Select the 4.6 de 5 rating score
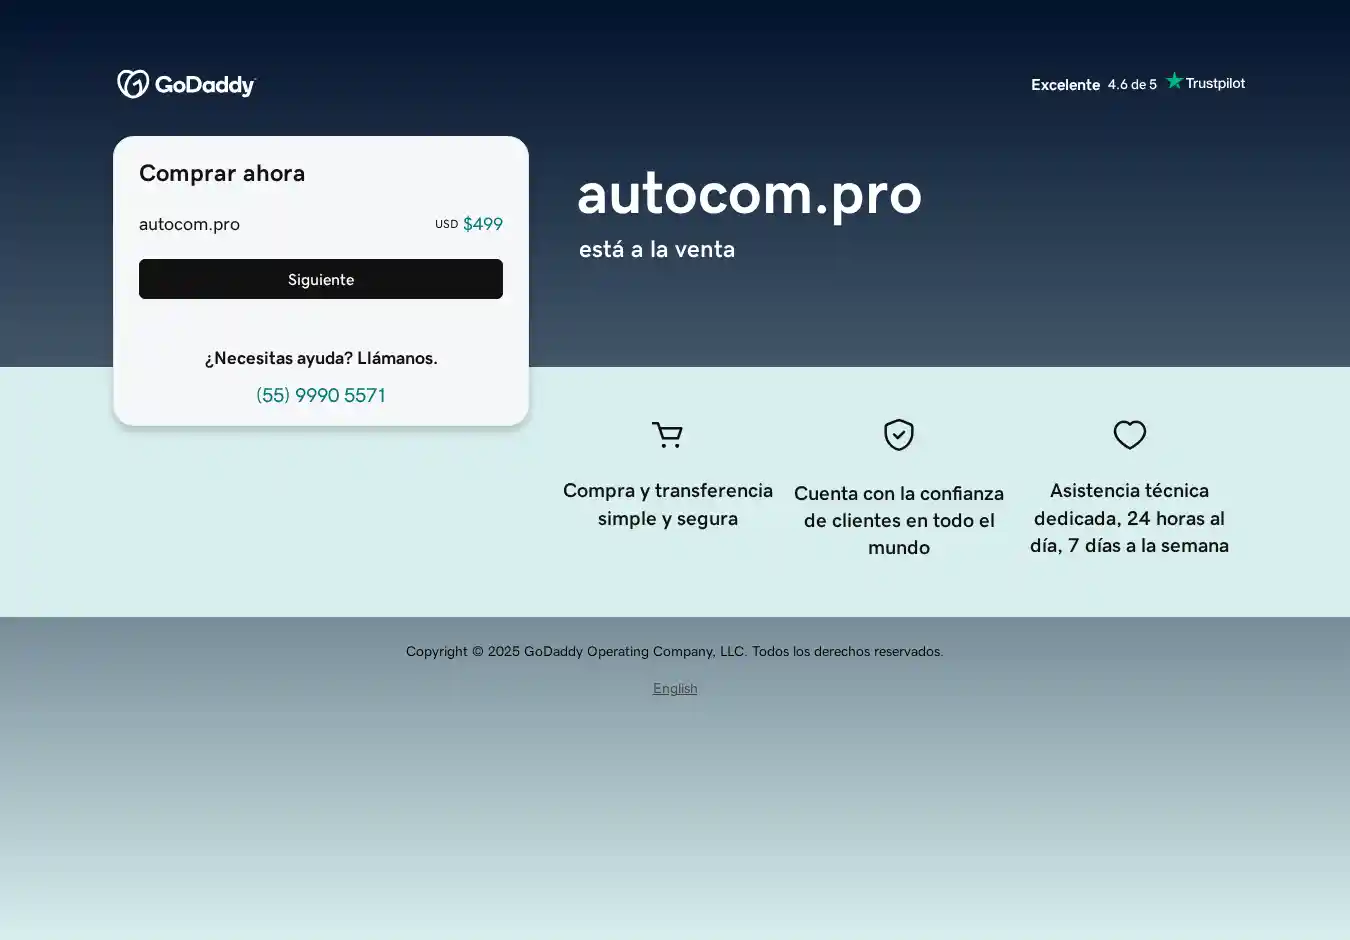The height and width of the screenshot is (940, 1350). [x=1132, y=85]
